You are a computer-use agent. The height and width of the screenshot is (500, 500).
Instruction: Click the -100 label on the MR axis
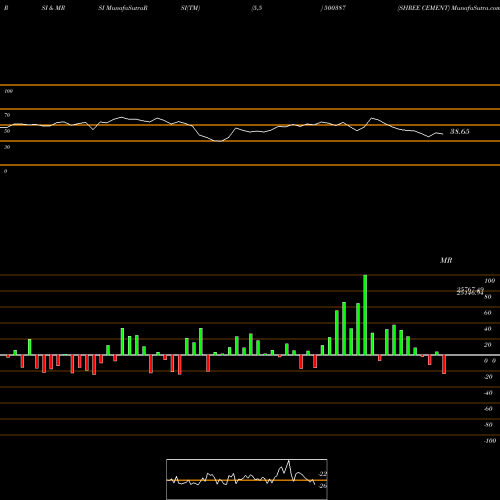(x=490, y=441)
